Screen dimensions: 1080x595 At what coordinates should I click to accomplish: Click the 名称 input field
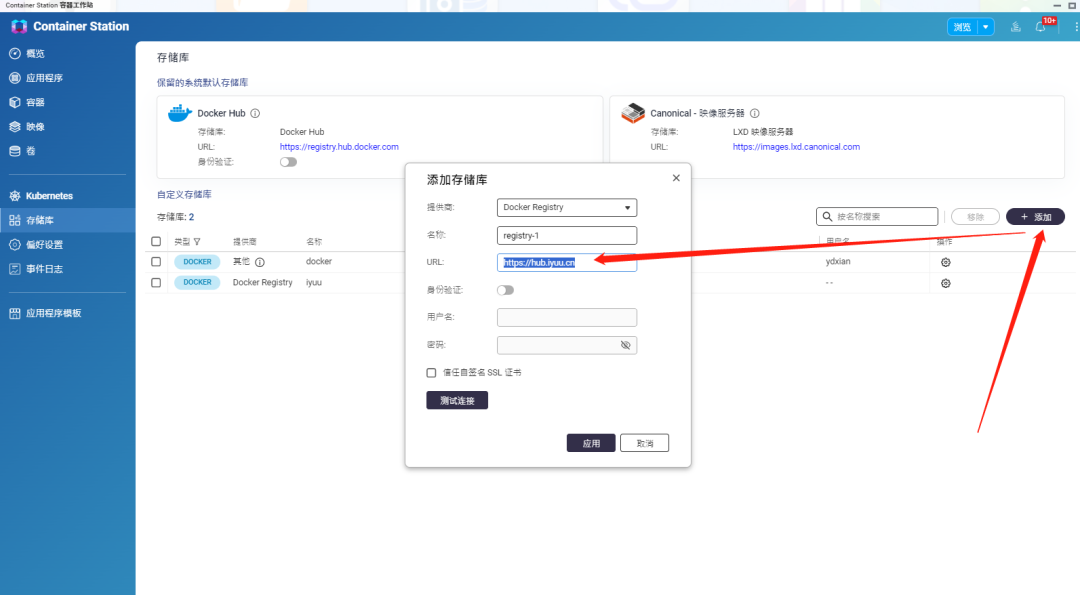567,236
